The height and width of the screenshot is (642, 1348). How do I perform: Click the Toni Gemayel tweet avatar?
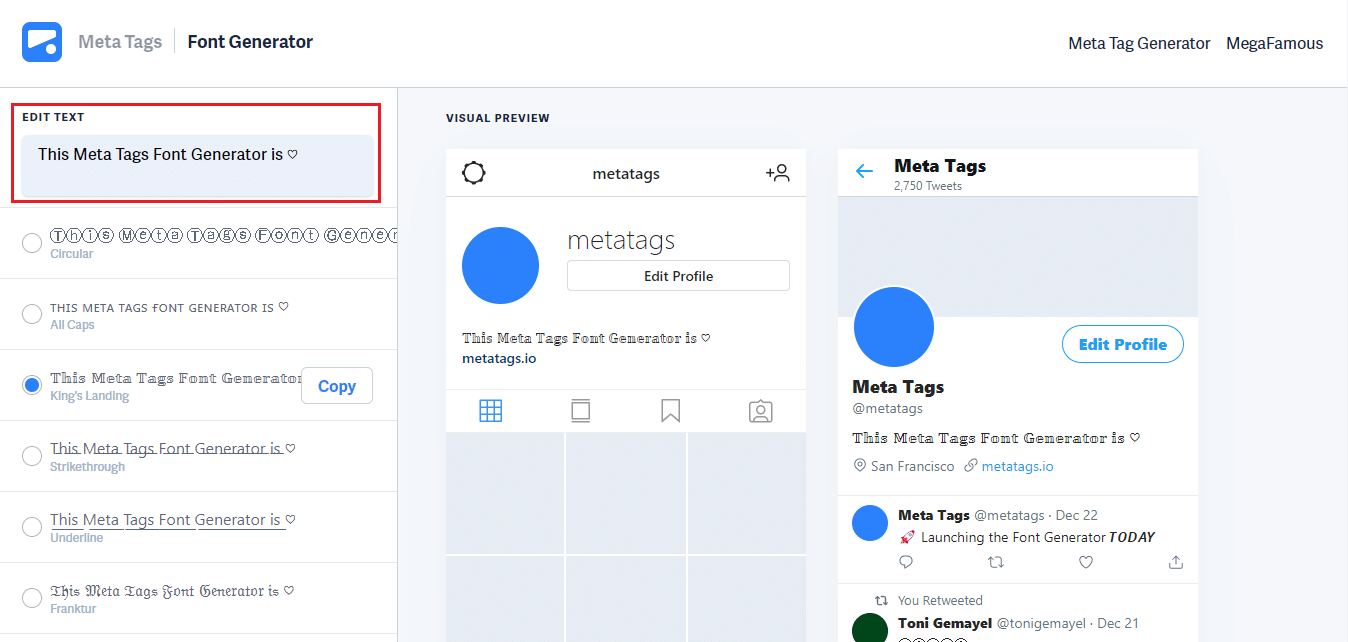coord(870,628)
